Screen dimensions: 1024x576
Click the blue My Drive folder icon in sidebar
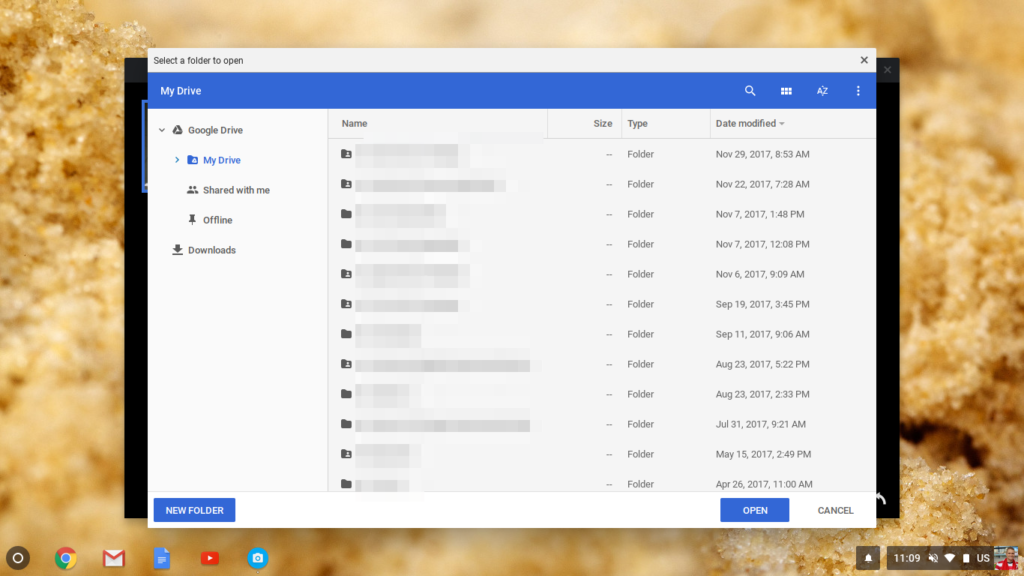(x=196, y=159)
